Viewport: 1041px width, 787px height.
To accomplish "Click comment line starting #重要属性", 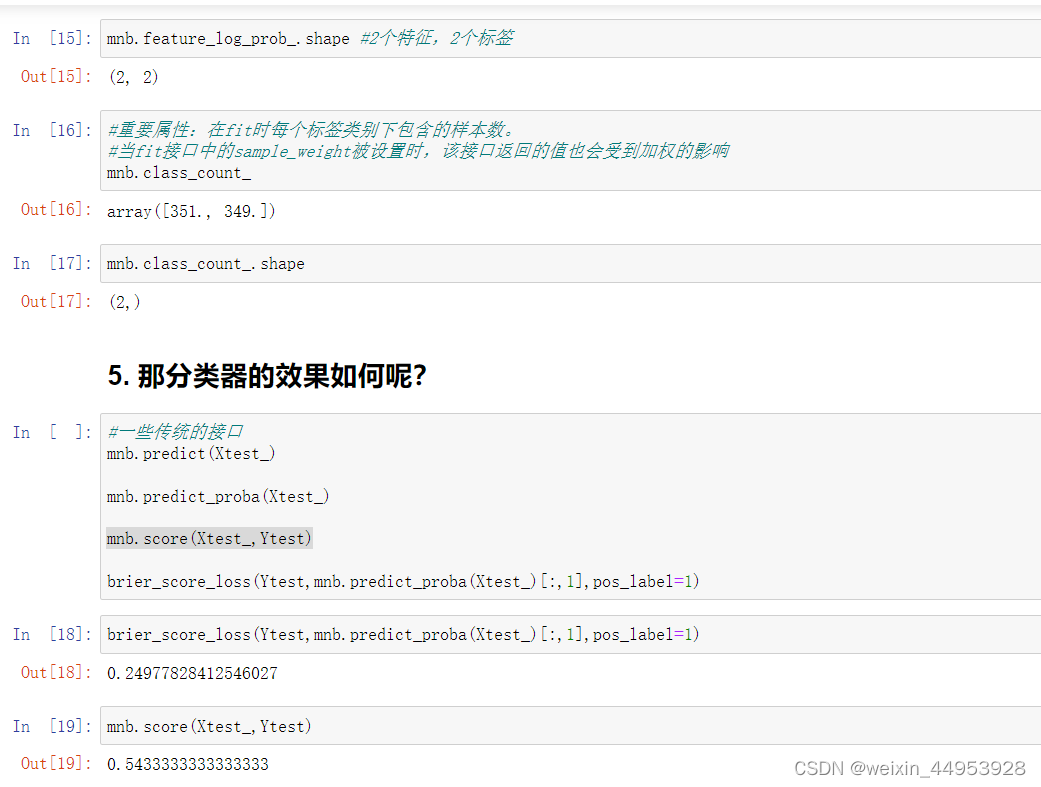I will pyautogui.click(x=311, y=129).
